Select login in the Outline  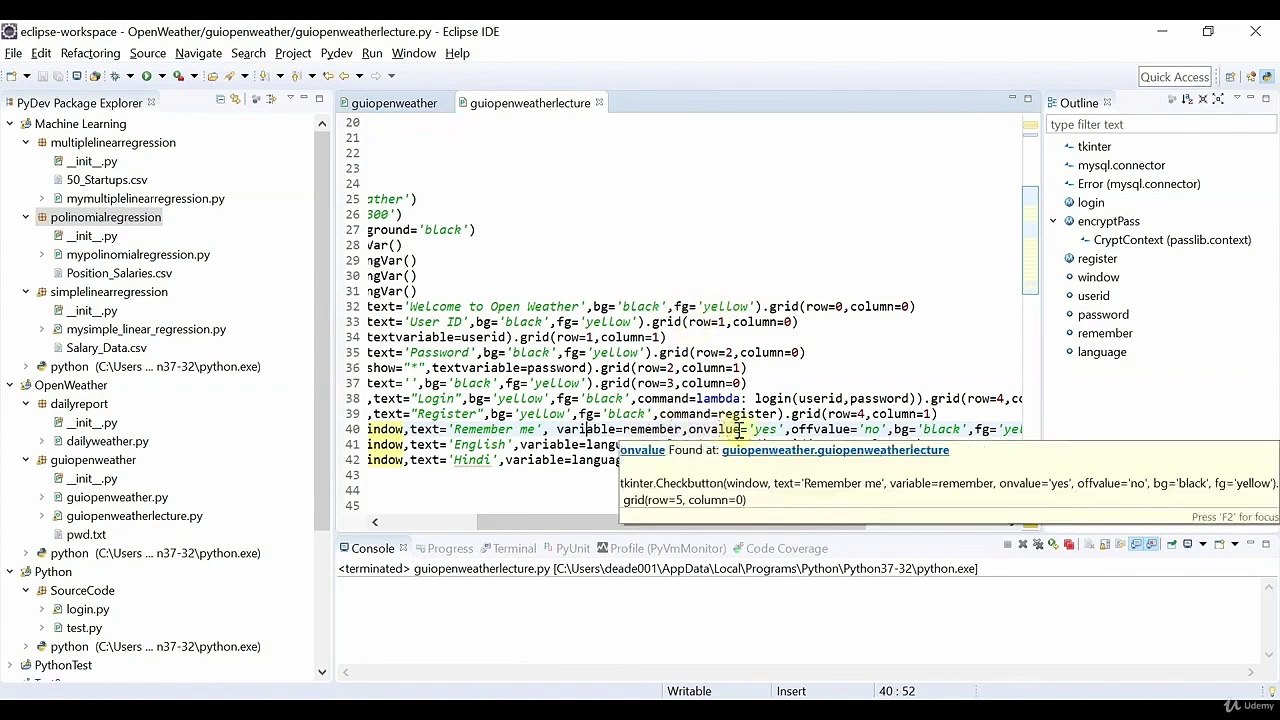coord(1091,202)
